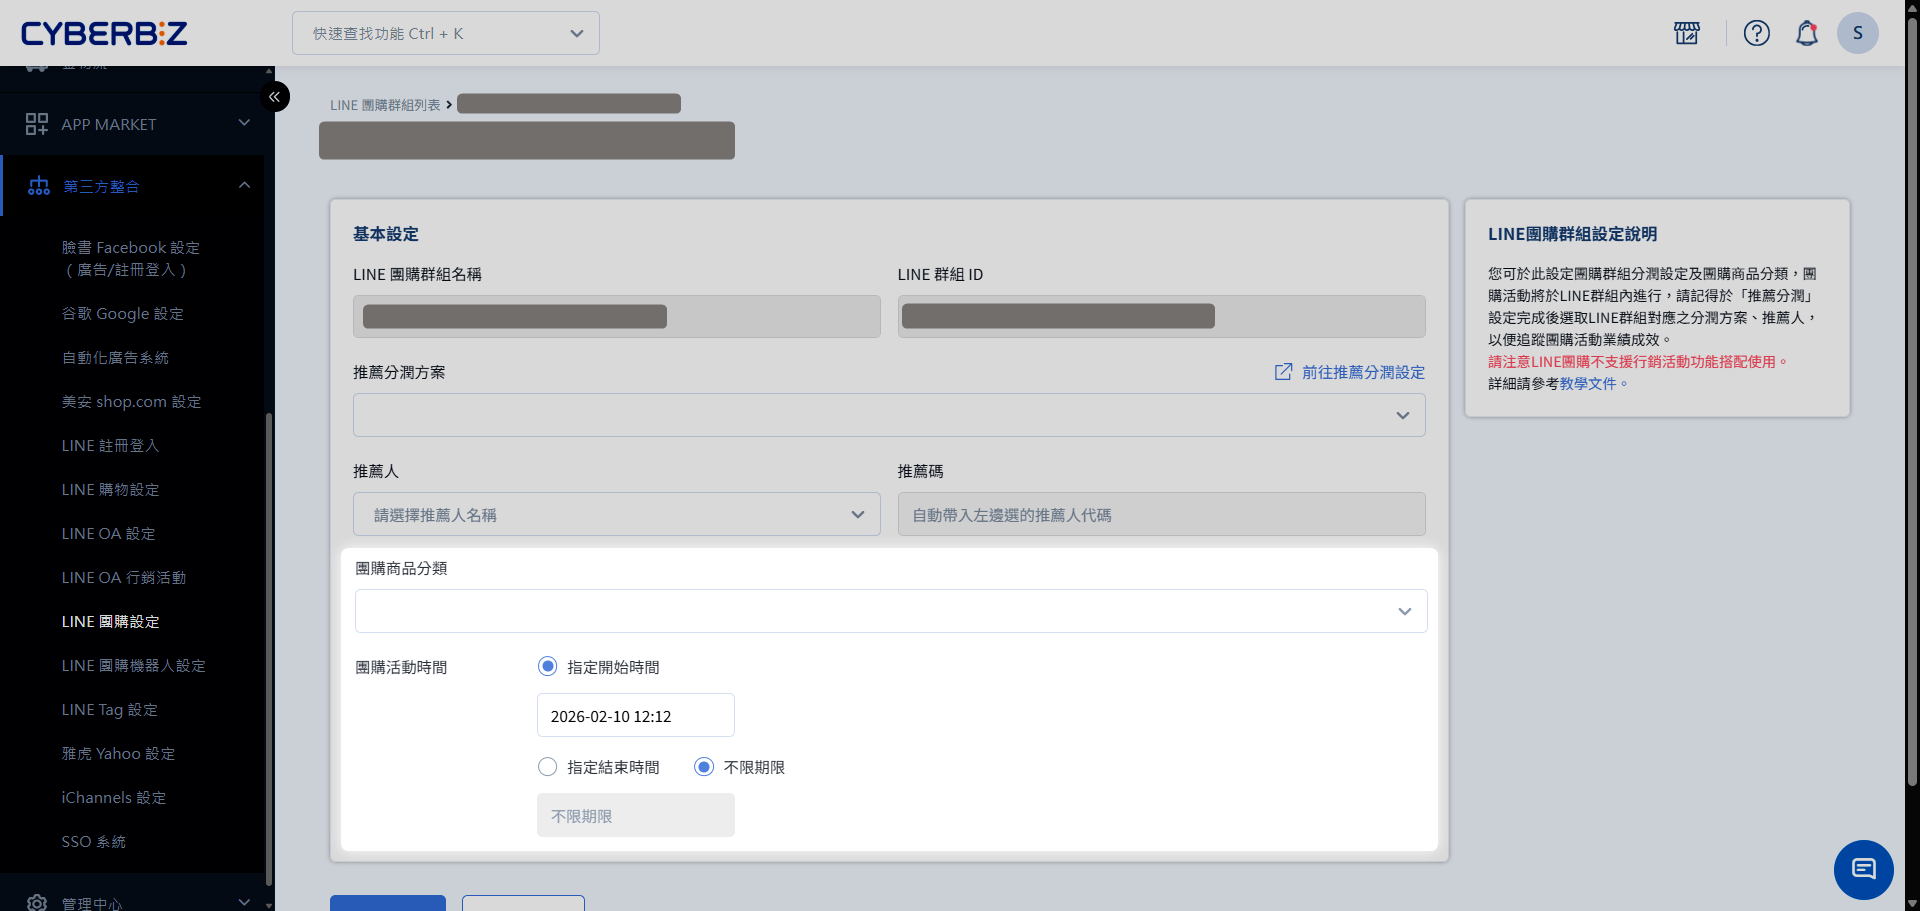Open the user avatar S menu
The height and width of the screenshot is (911, 1920).
[x=1857, y=33]
